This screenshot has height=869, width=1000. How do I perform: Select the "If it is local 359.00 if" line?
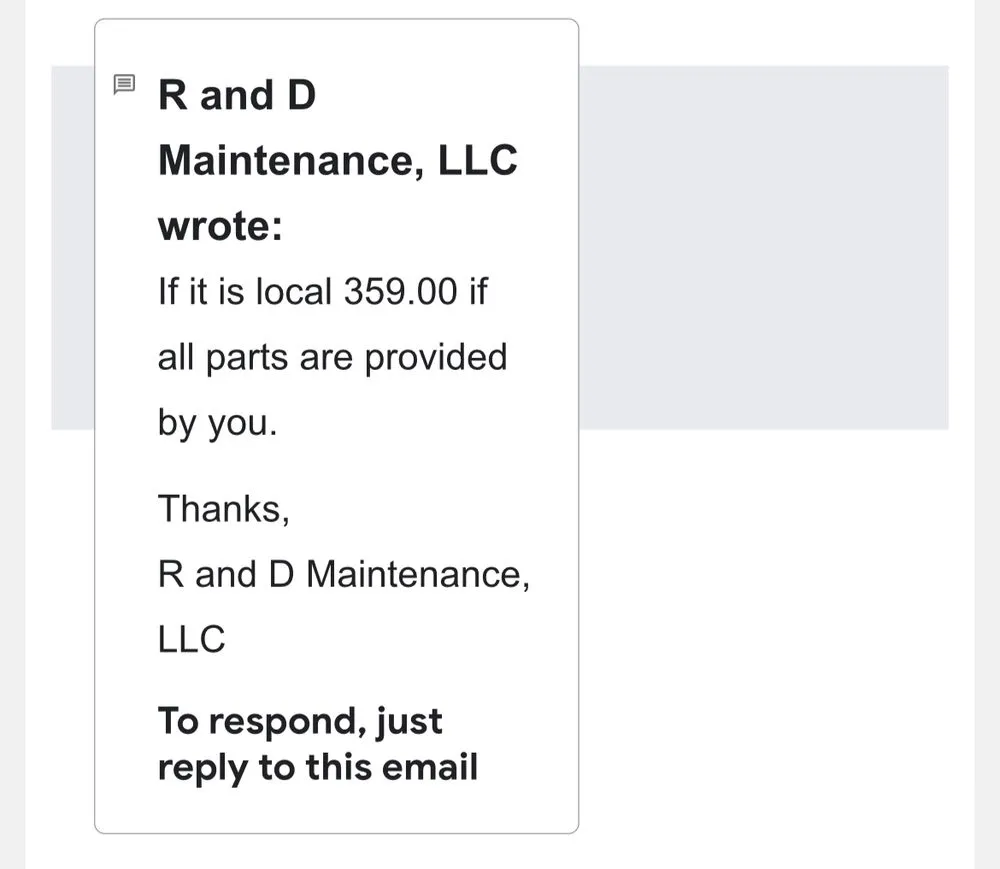(322, 292)
